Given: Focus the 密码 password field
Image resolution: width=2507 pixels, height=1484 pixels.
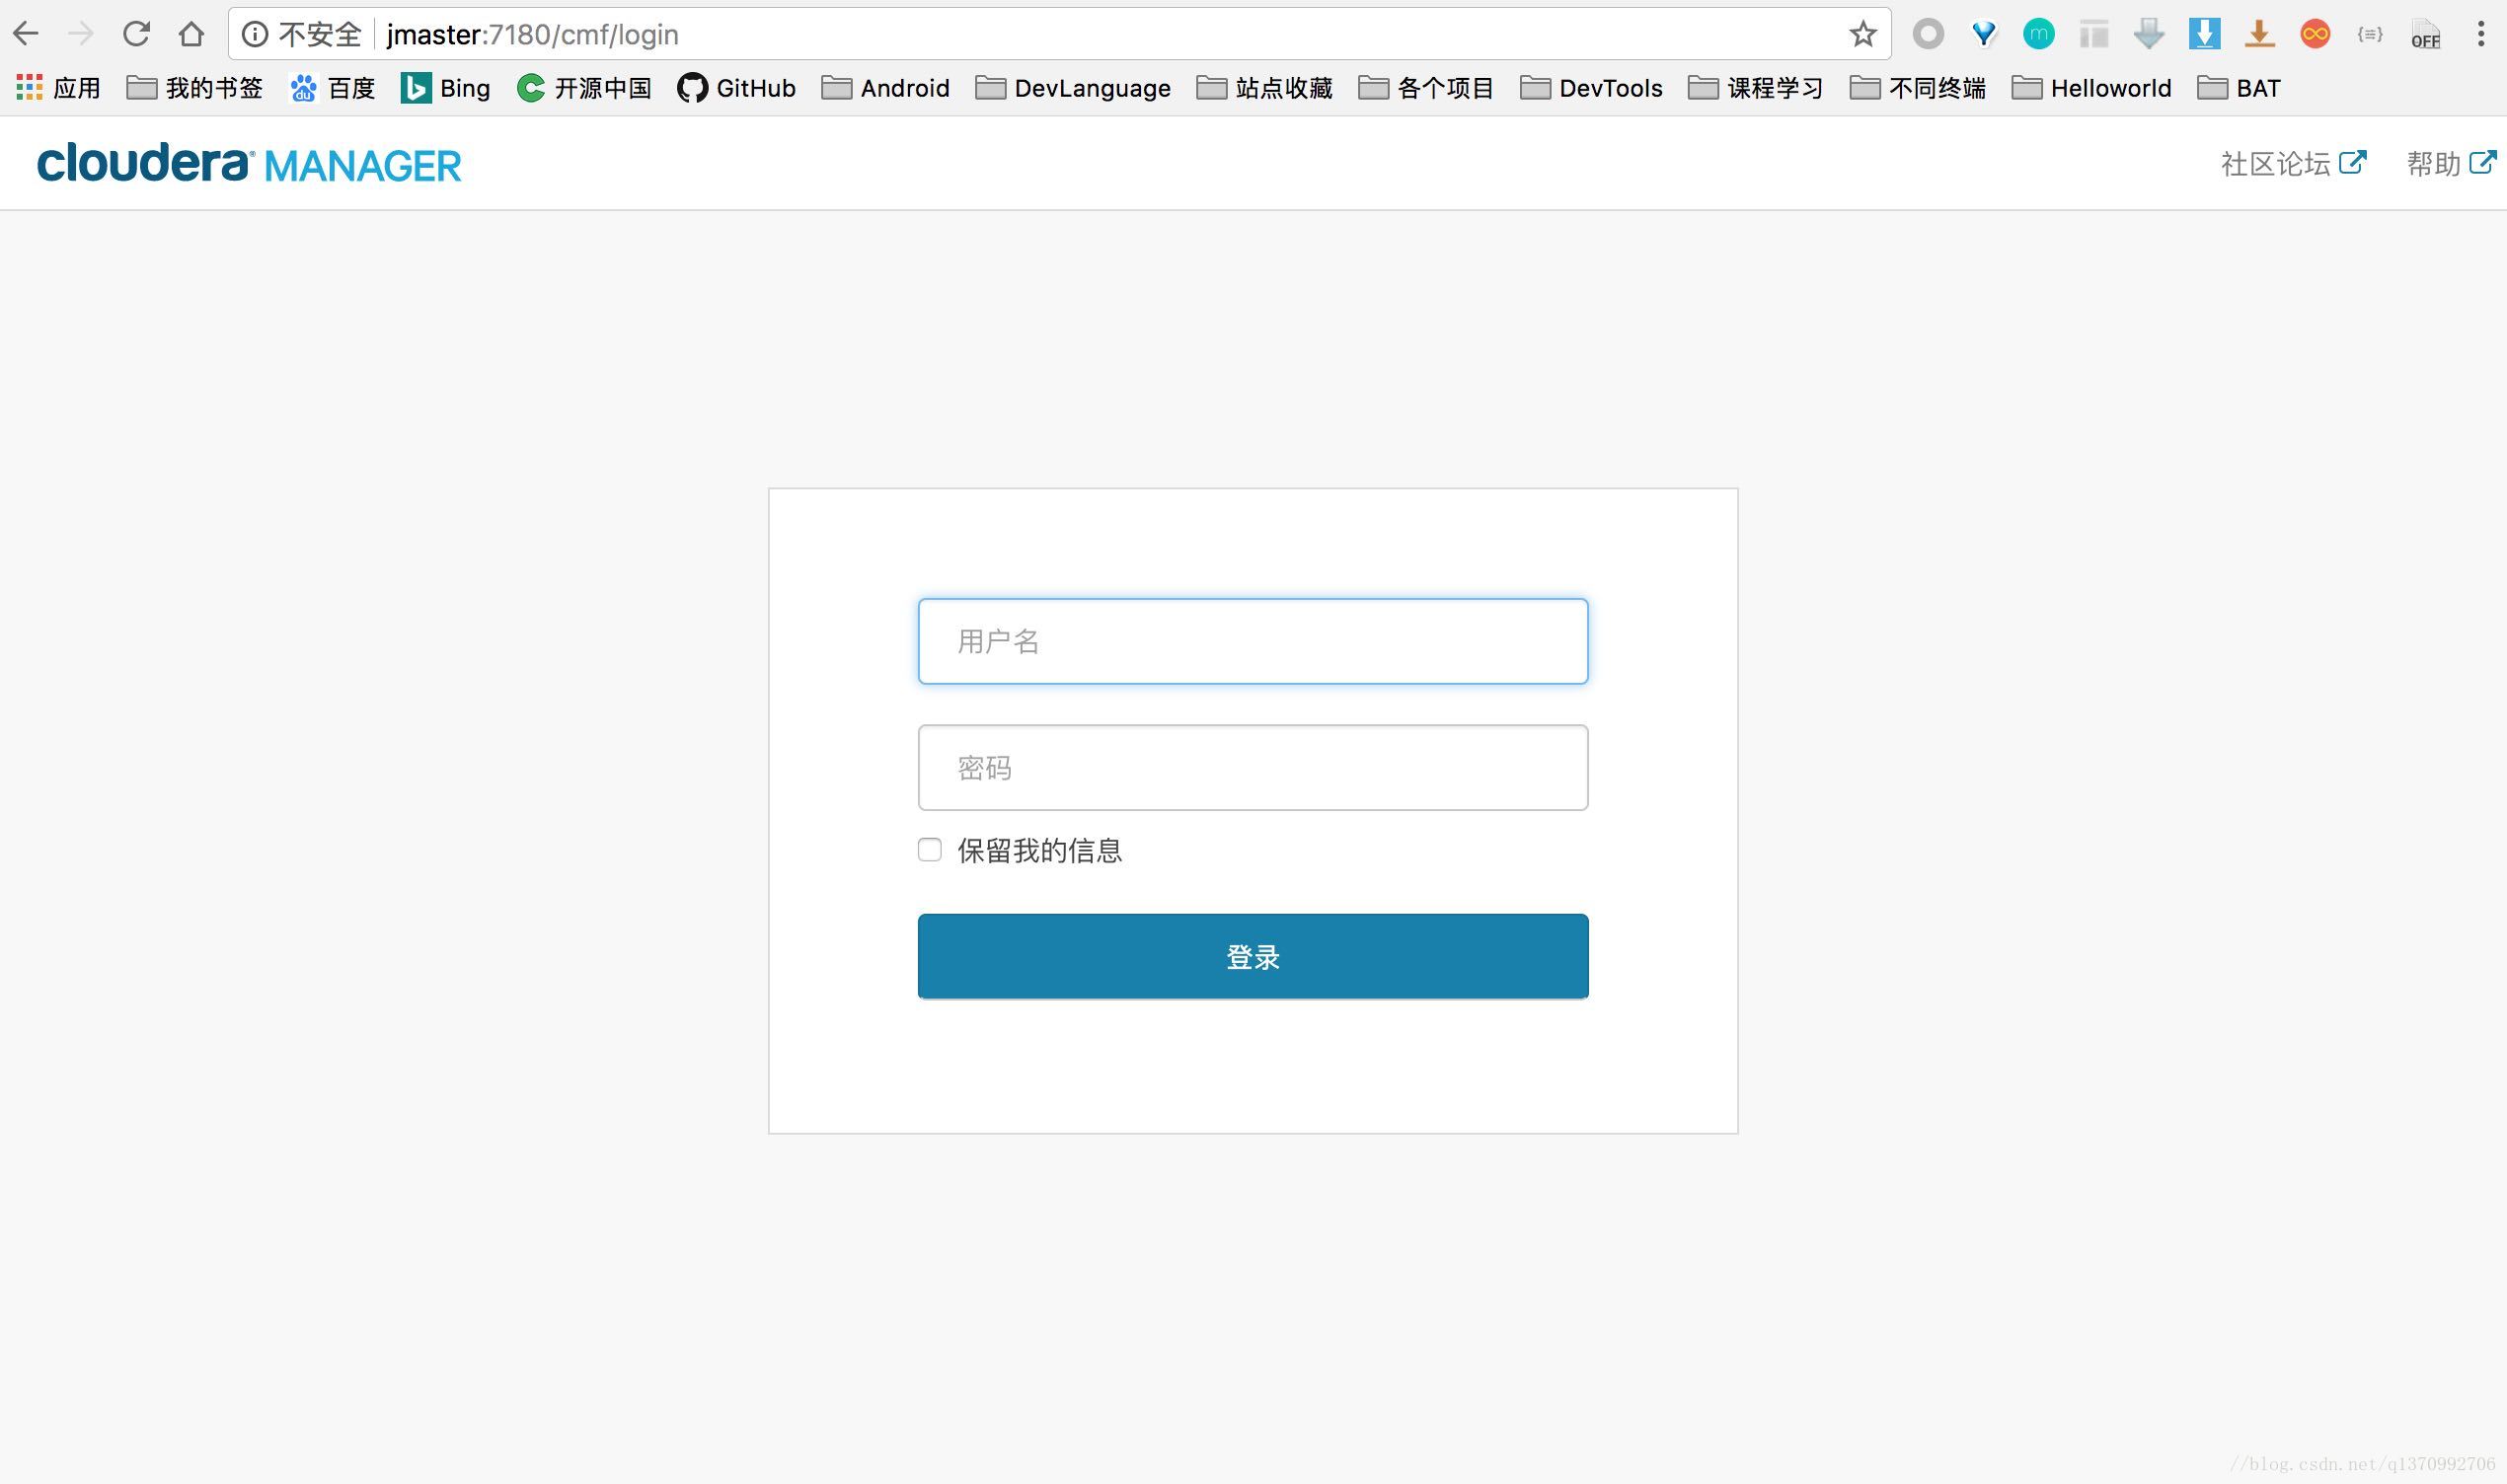Looking at the screenshot, I should point(1253,767).
